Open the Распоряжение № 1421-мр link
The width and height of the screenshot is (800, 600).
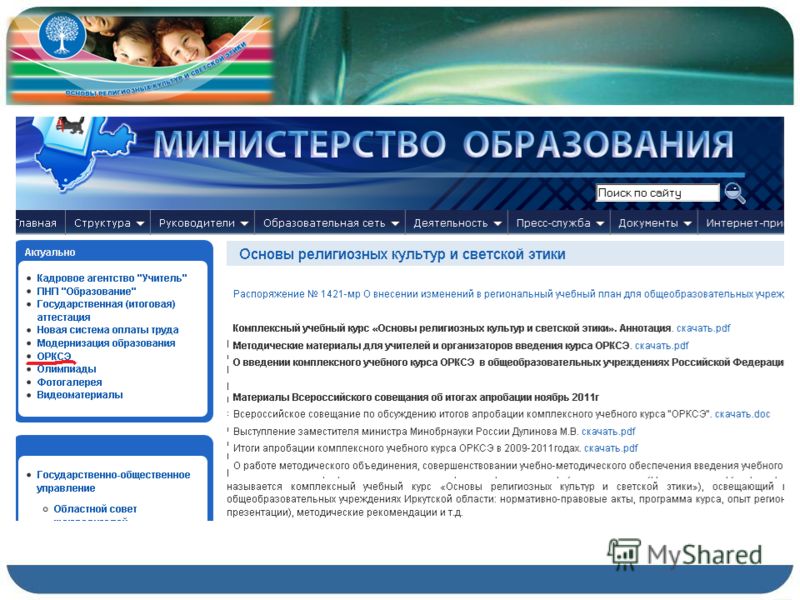(x=508, y=294)
